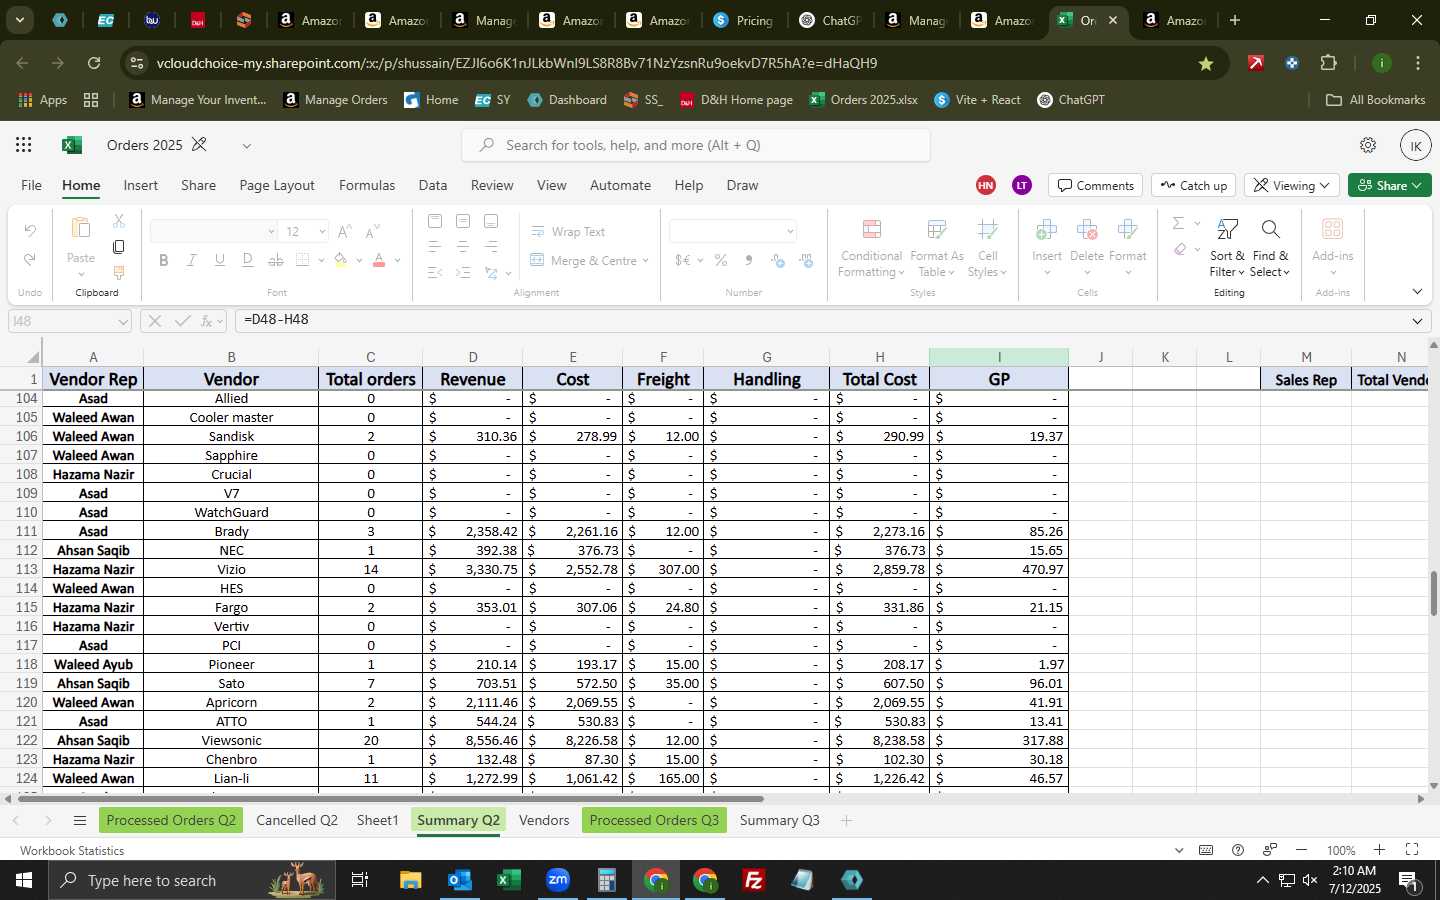Click the Cut scissors icon
Screen dimensions: 1440x900
(118, 220)
